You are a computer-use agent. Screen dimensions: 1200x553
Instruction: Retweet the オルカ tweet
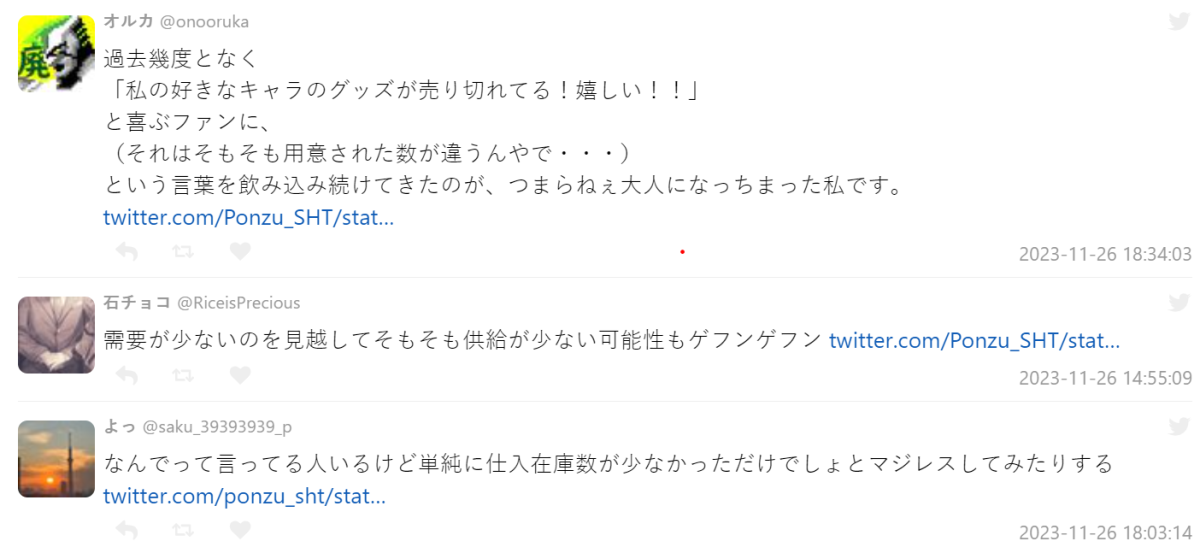click(183, 252)
